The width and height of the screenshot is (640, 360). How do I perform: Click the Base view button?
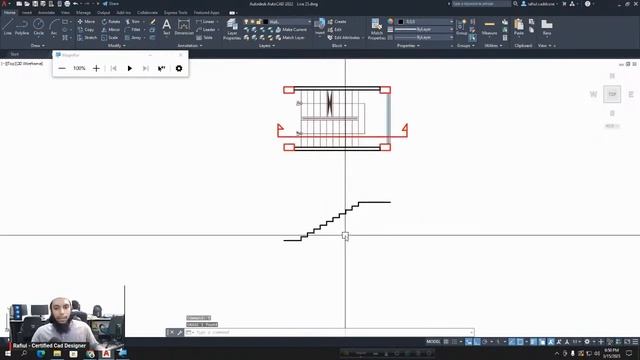(547, 27)
